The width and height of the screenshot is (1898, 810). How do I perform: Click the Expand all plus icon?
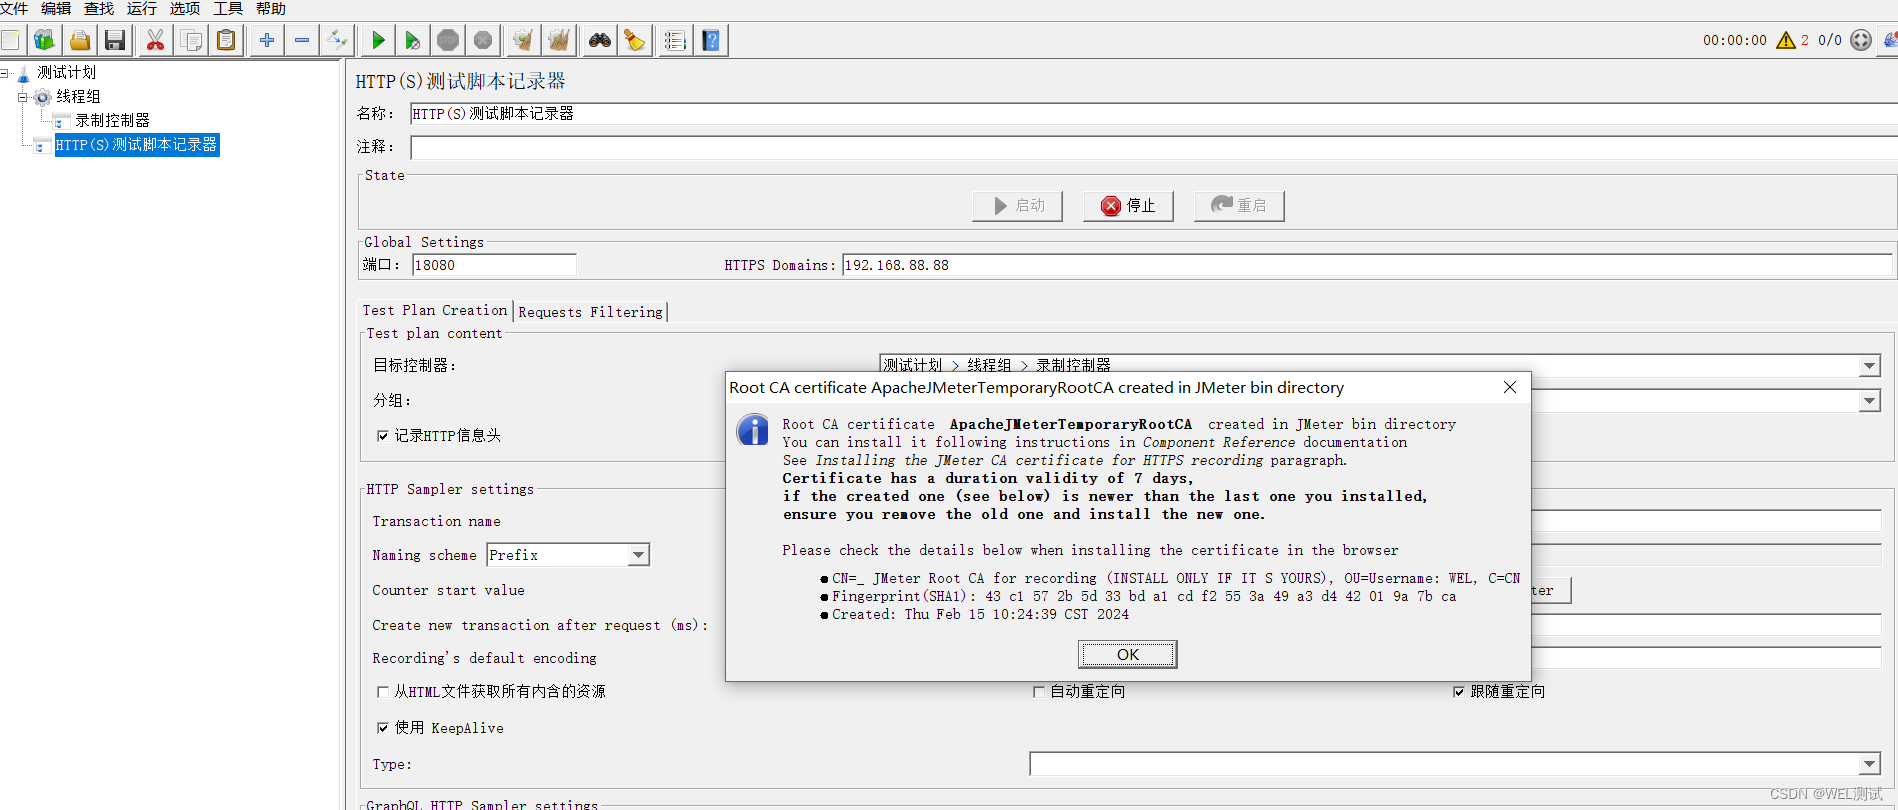266,40
